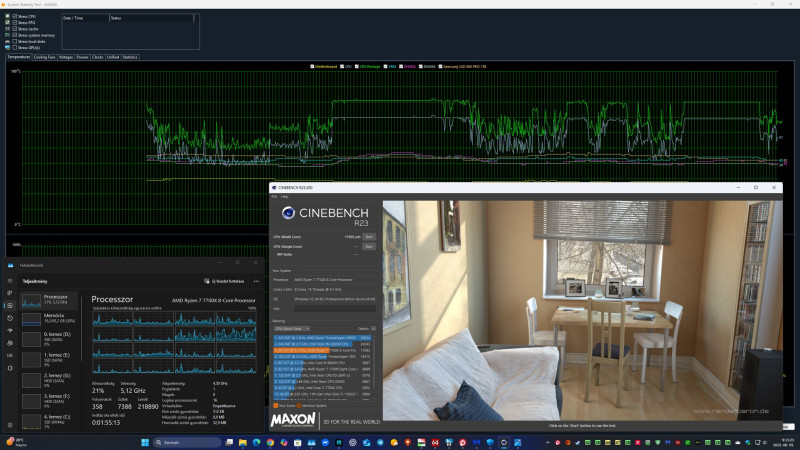Switch to Cooling Fans tab
Screen dimensions: 800x450
pos(44,57)
